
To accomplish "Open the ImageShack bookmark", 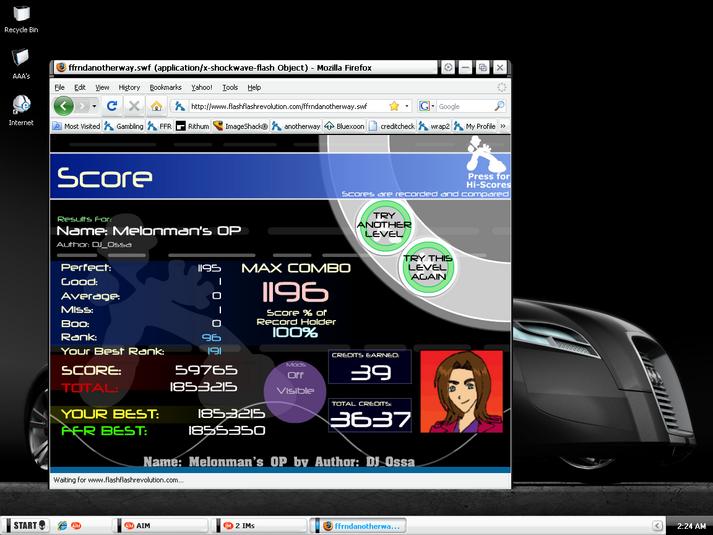I will (241, 126).
